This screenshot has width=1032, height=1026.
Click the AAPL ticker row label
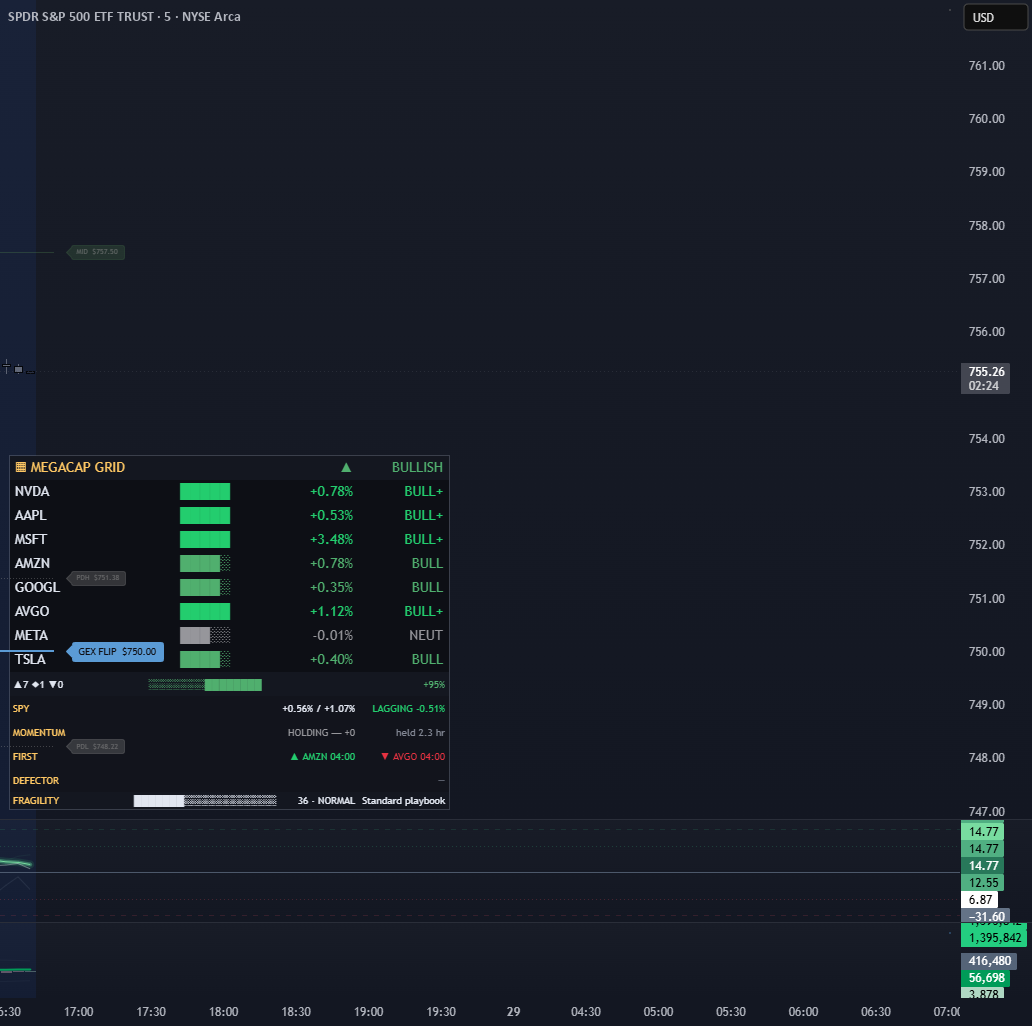[x=30, y=515]
